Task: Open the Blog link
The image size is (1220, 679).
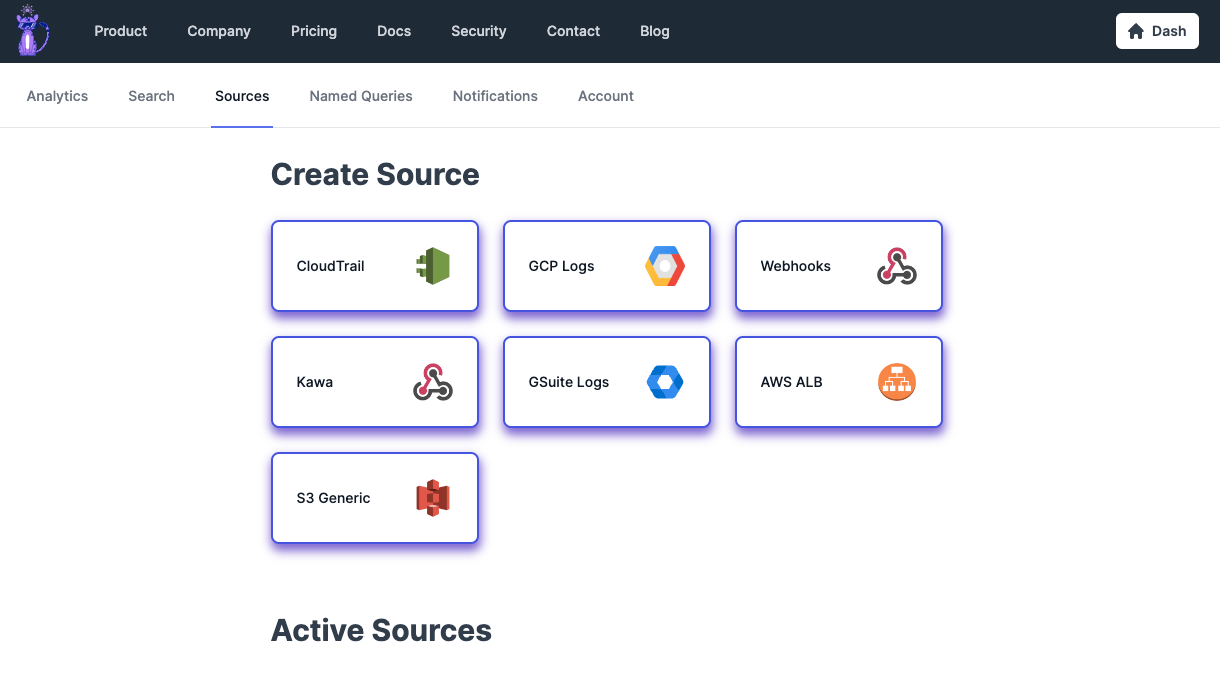Action: [655, 31]
